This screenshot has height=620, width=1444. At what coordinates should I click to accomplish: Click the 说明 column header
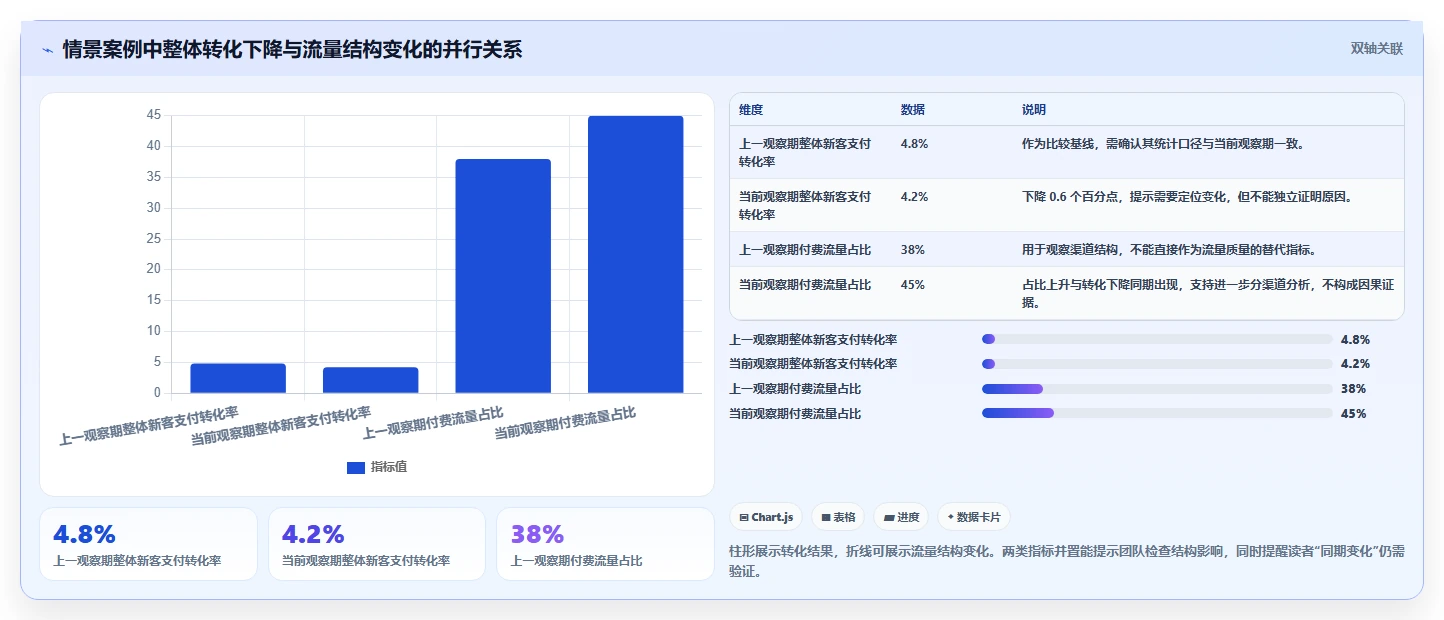coord(1034,109)
